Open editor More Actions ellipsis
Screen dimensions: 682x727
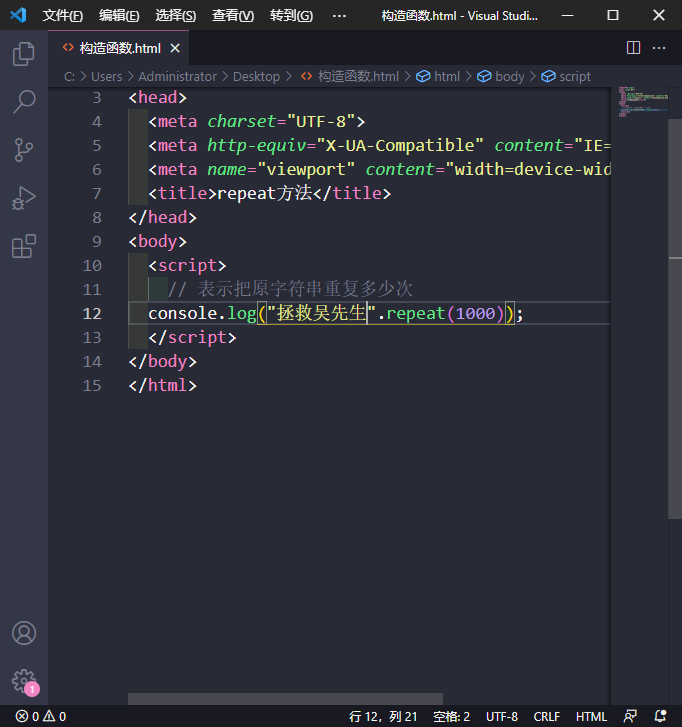pos(659,48)
